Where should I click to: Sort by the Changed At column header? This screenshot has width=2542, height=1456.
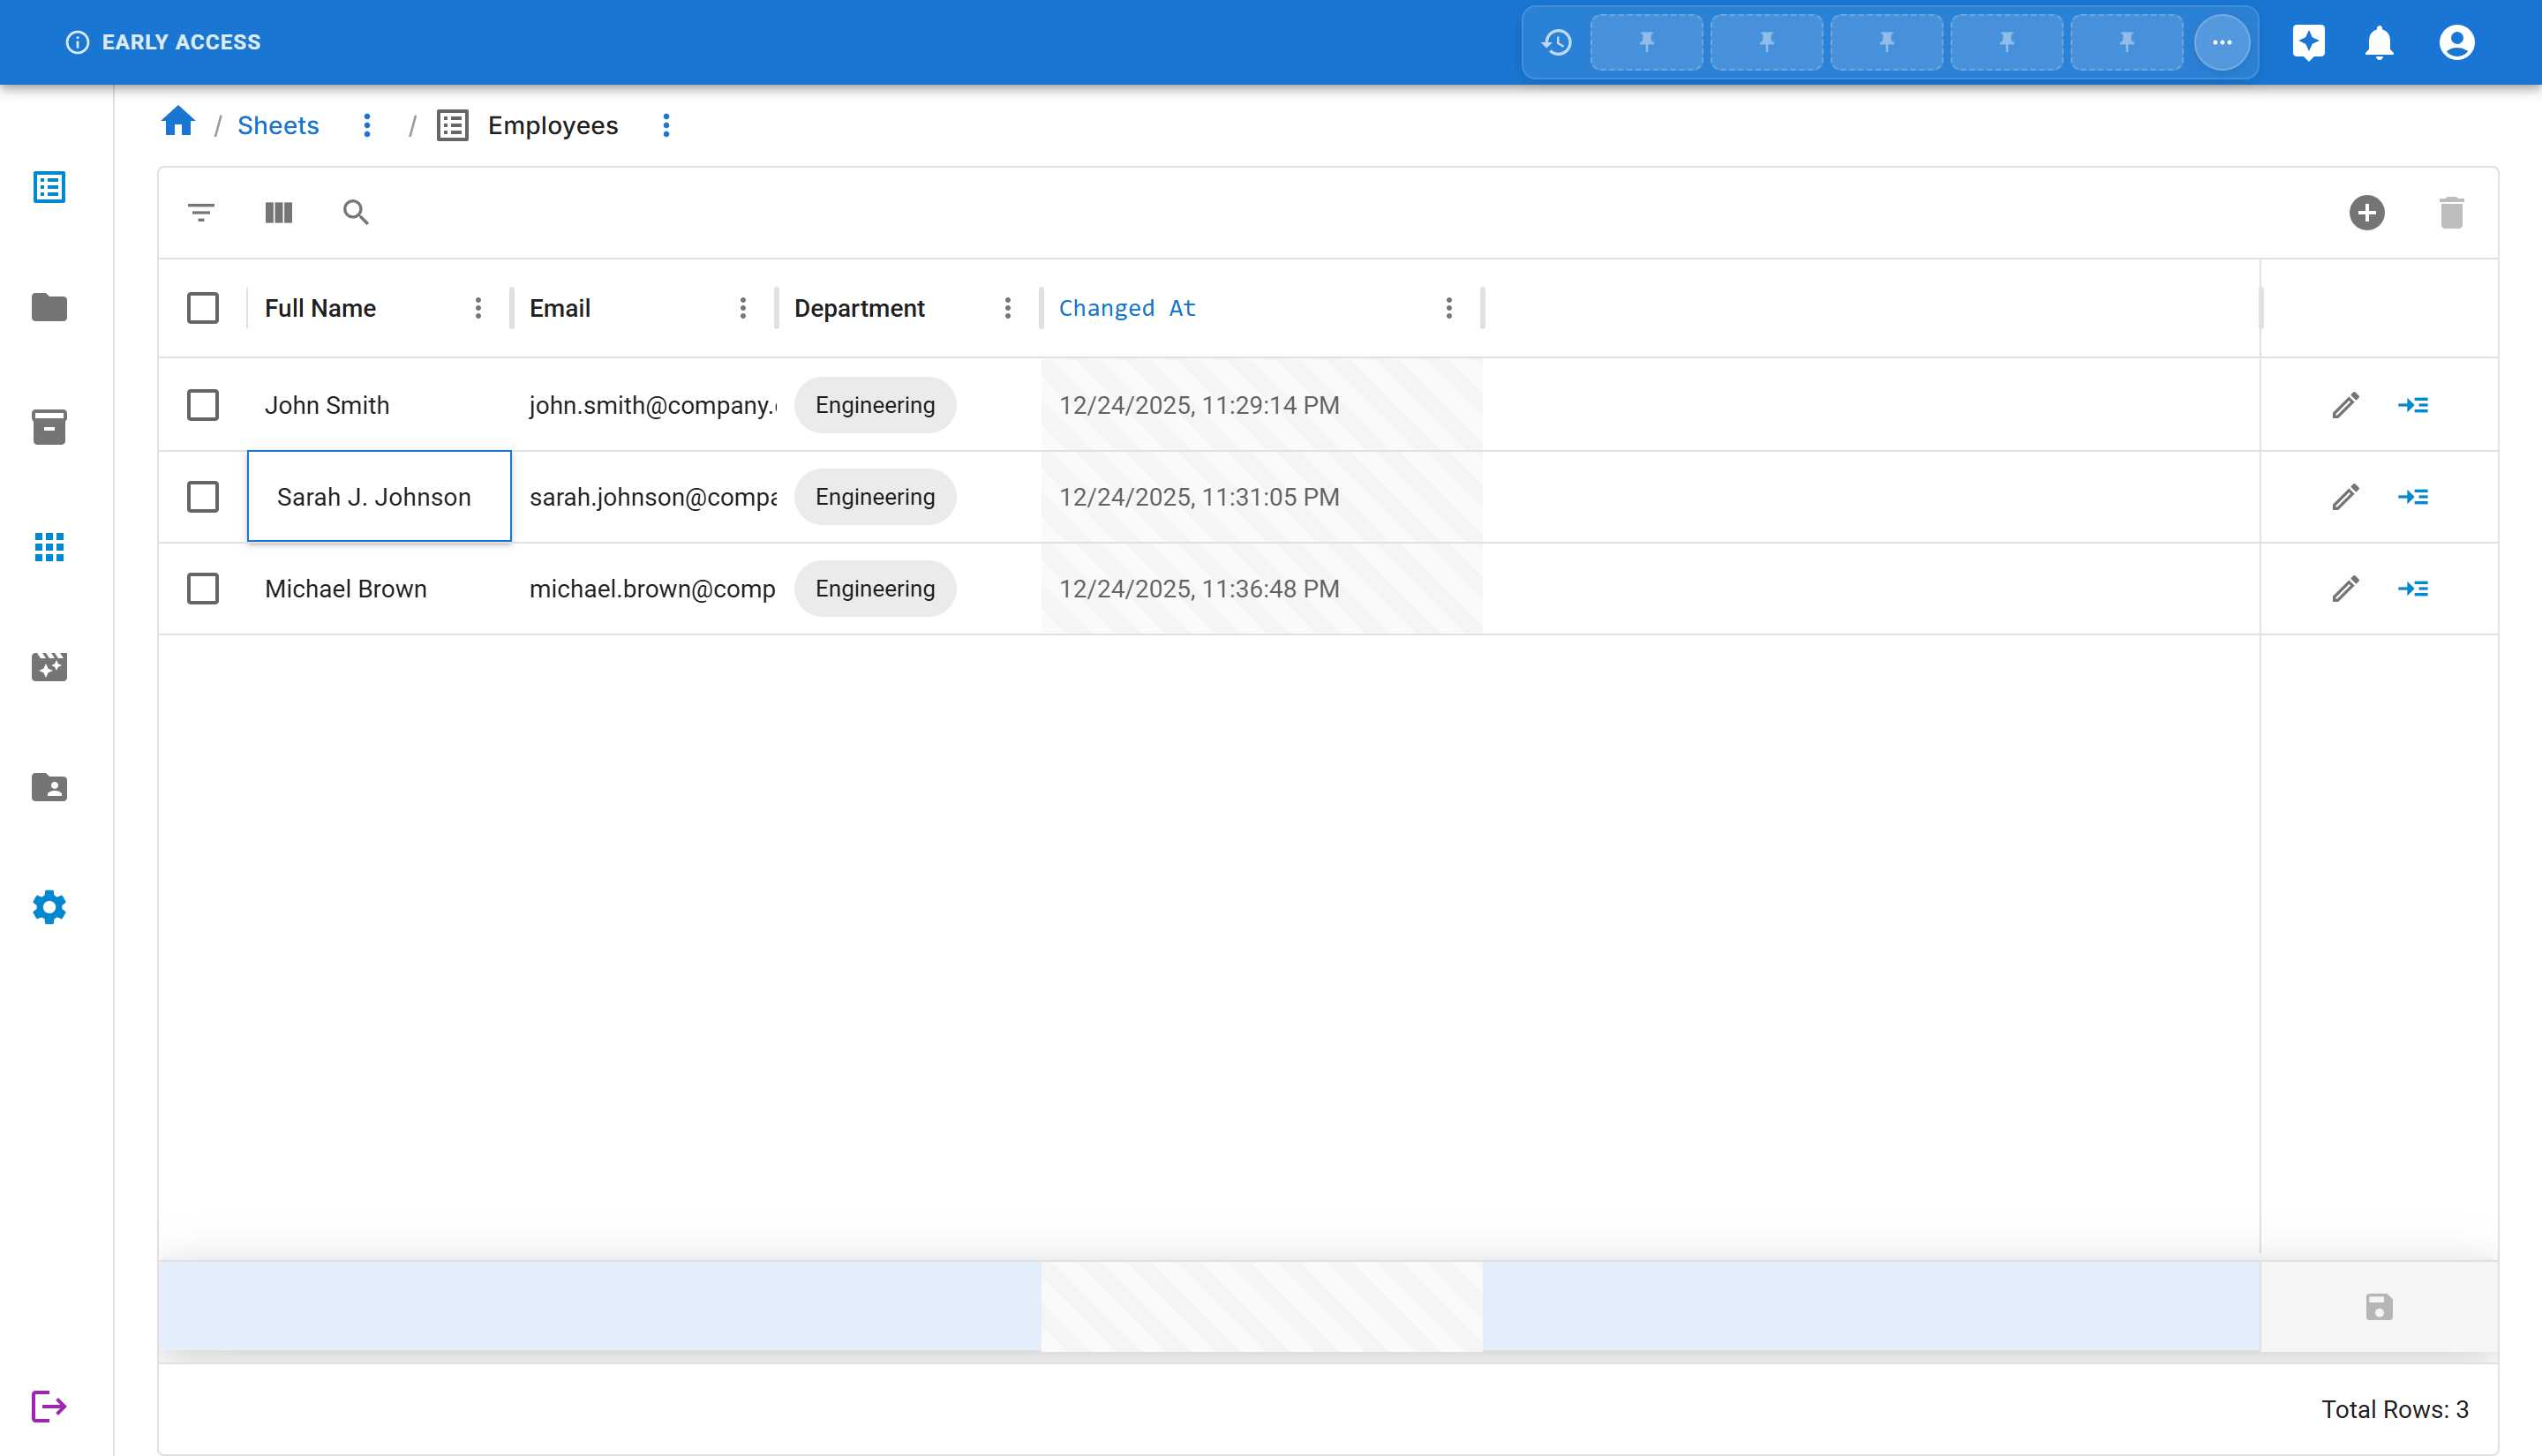[x=1127, y=308]
